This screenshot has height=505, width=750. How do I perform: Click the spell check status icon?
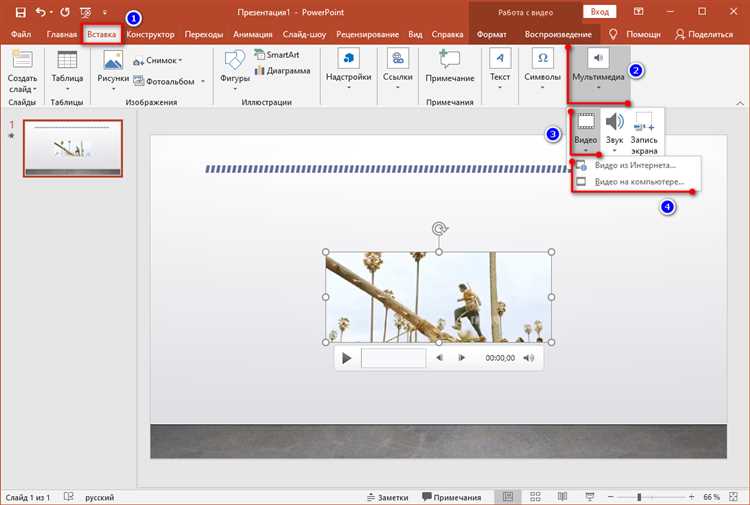click(x=69, y=497)
